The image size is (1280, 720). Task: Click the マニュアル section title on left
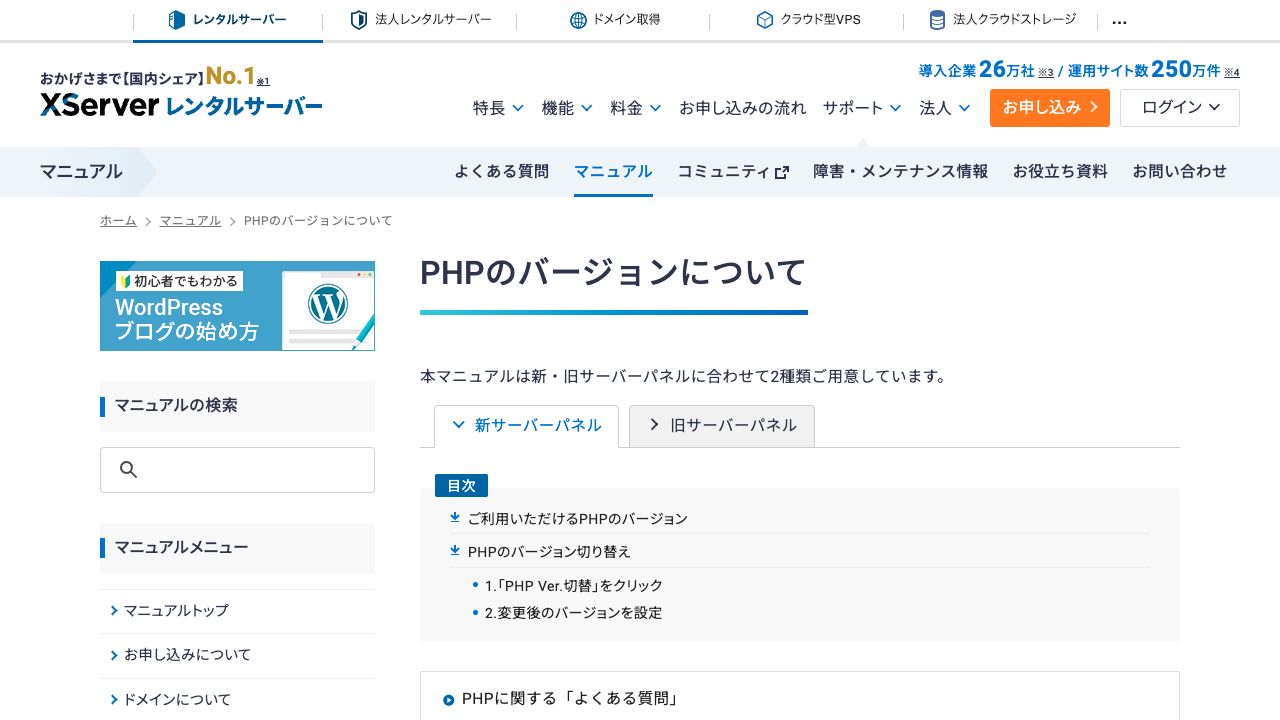click(x=81, y=172)
